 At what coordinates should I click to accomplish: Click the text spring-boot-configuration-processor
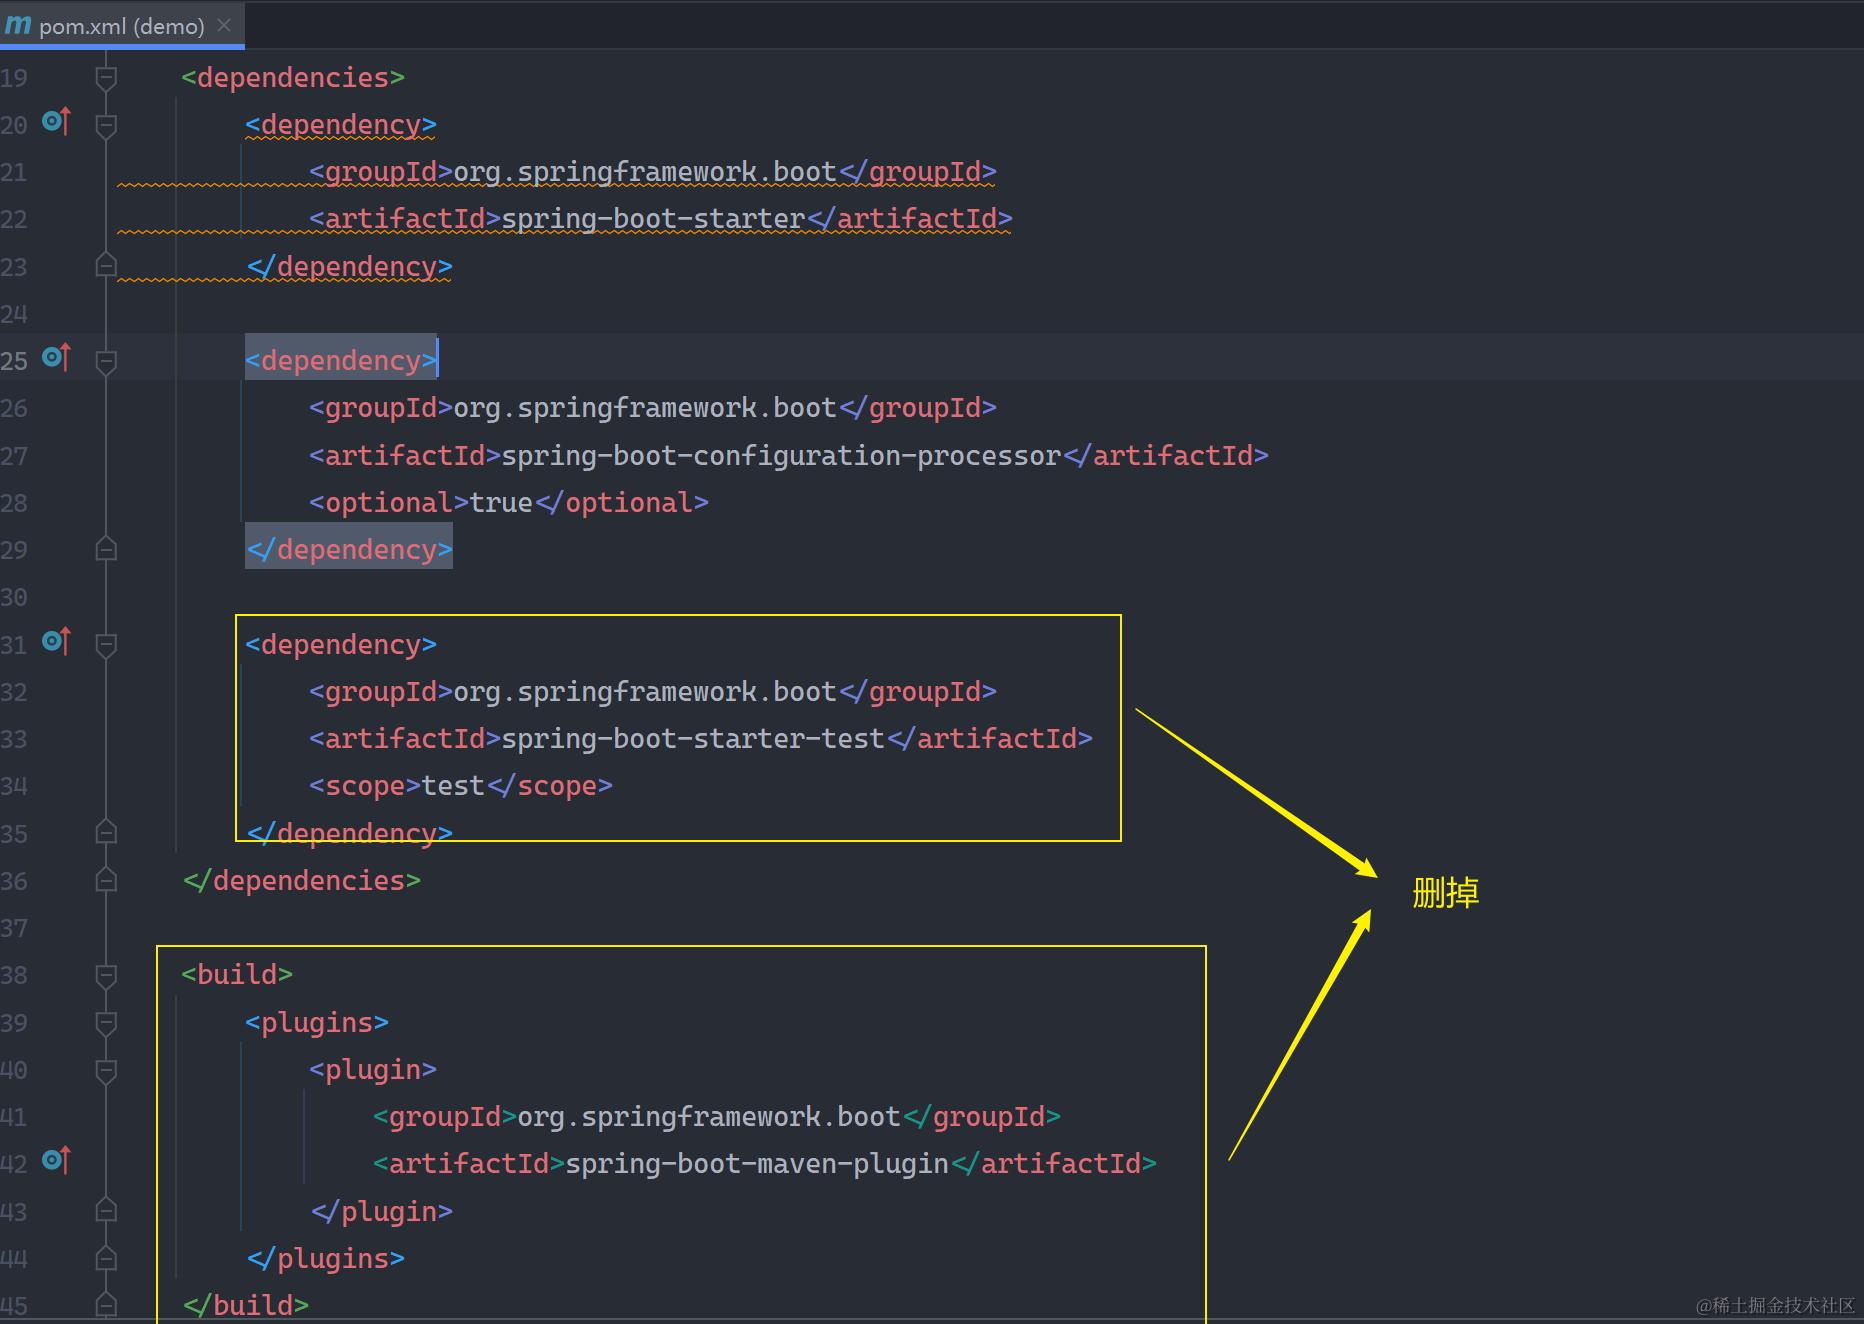click(781, 456)
